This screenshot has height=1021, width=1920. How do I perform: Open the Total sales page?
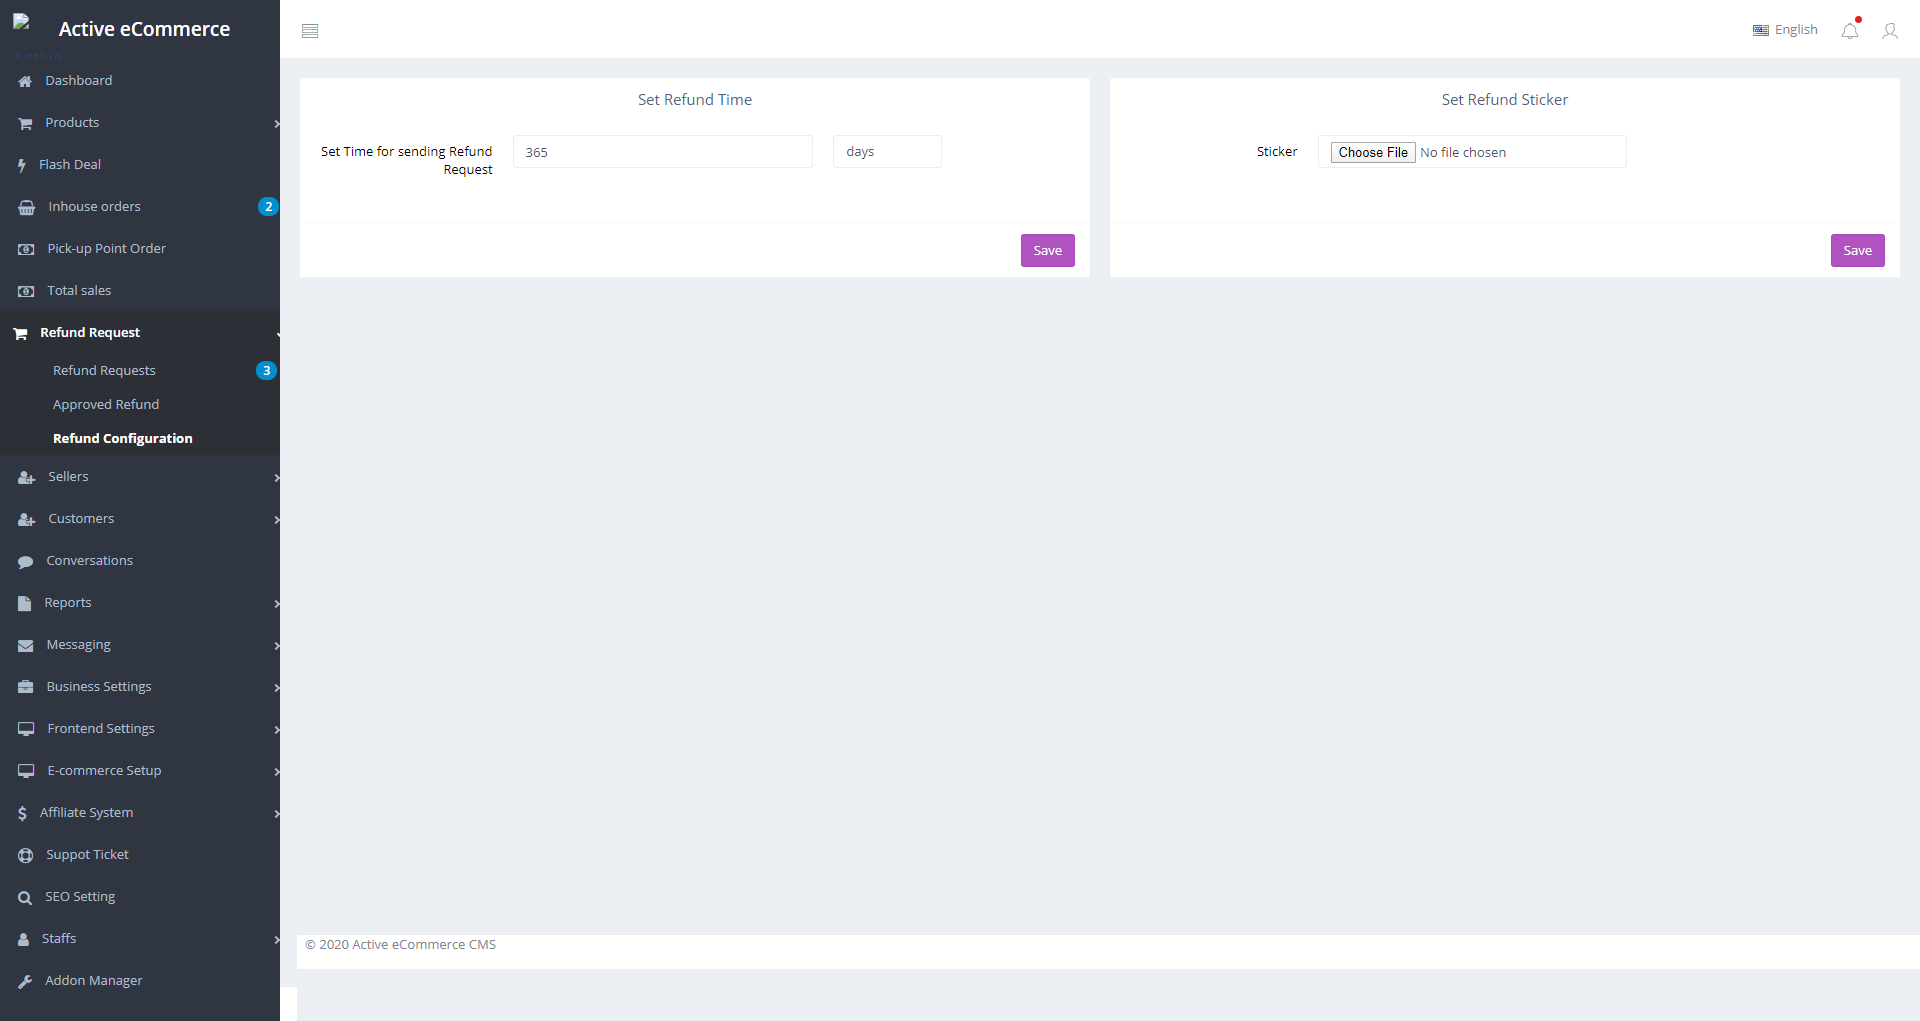point(79,290)
